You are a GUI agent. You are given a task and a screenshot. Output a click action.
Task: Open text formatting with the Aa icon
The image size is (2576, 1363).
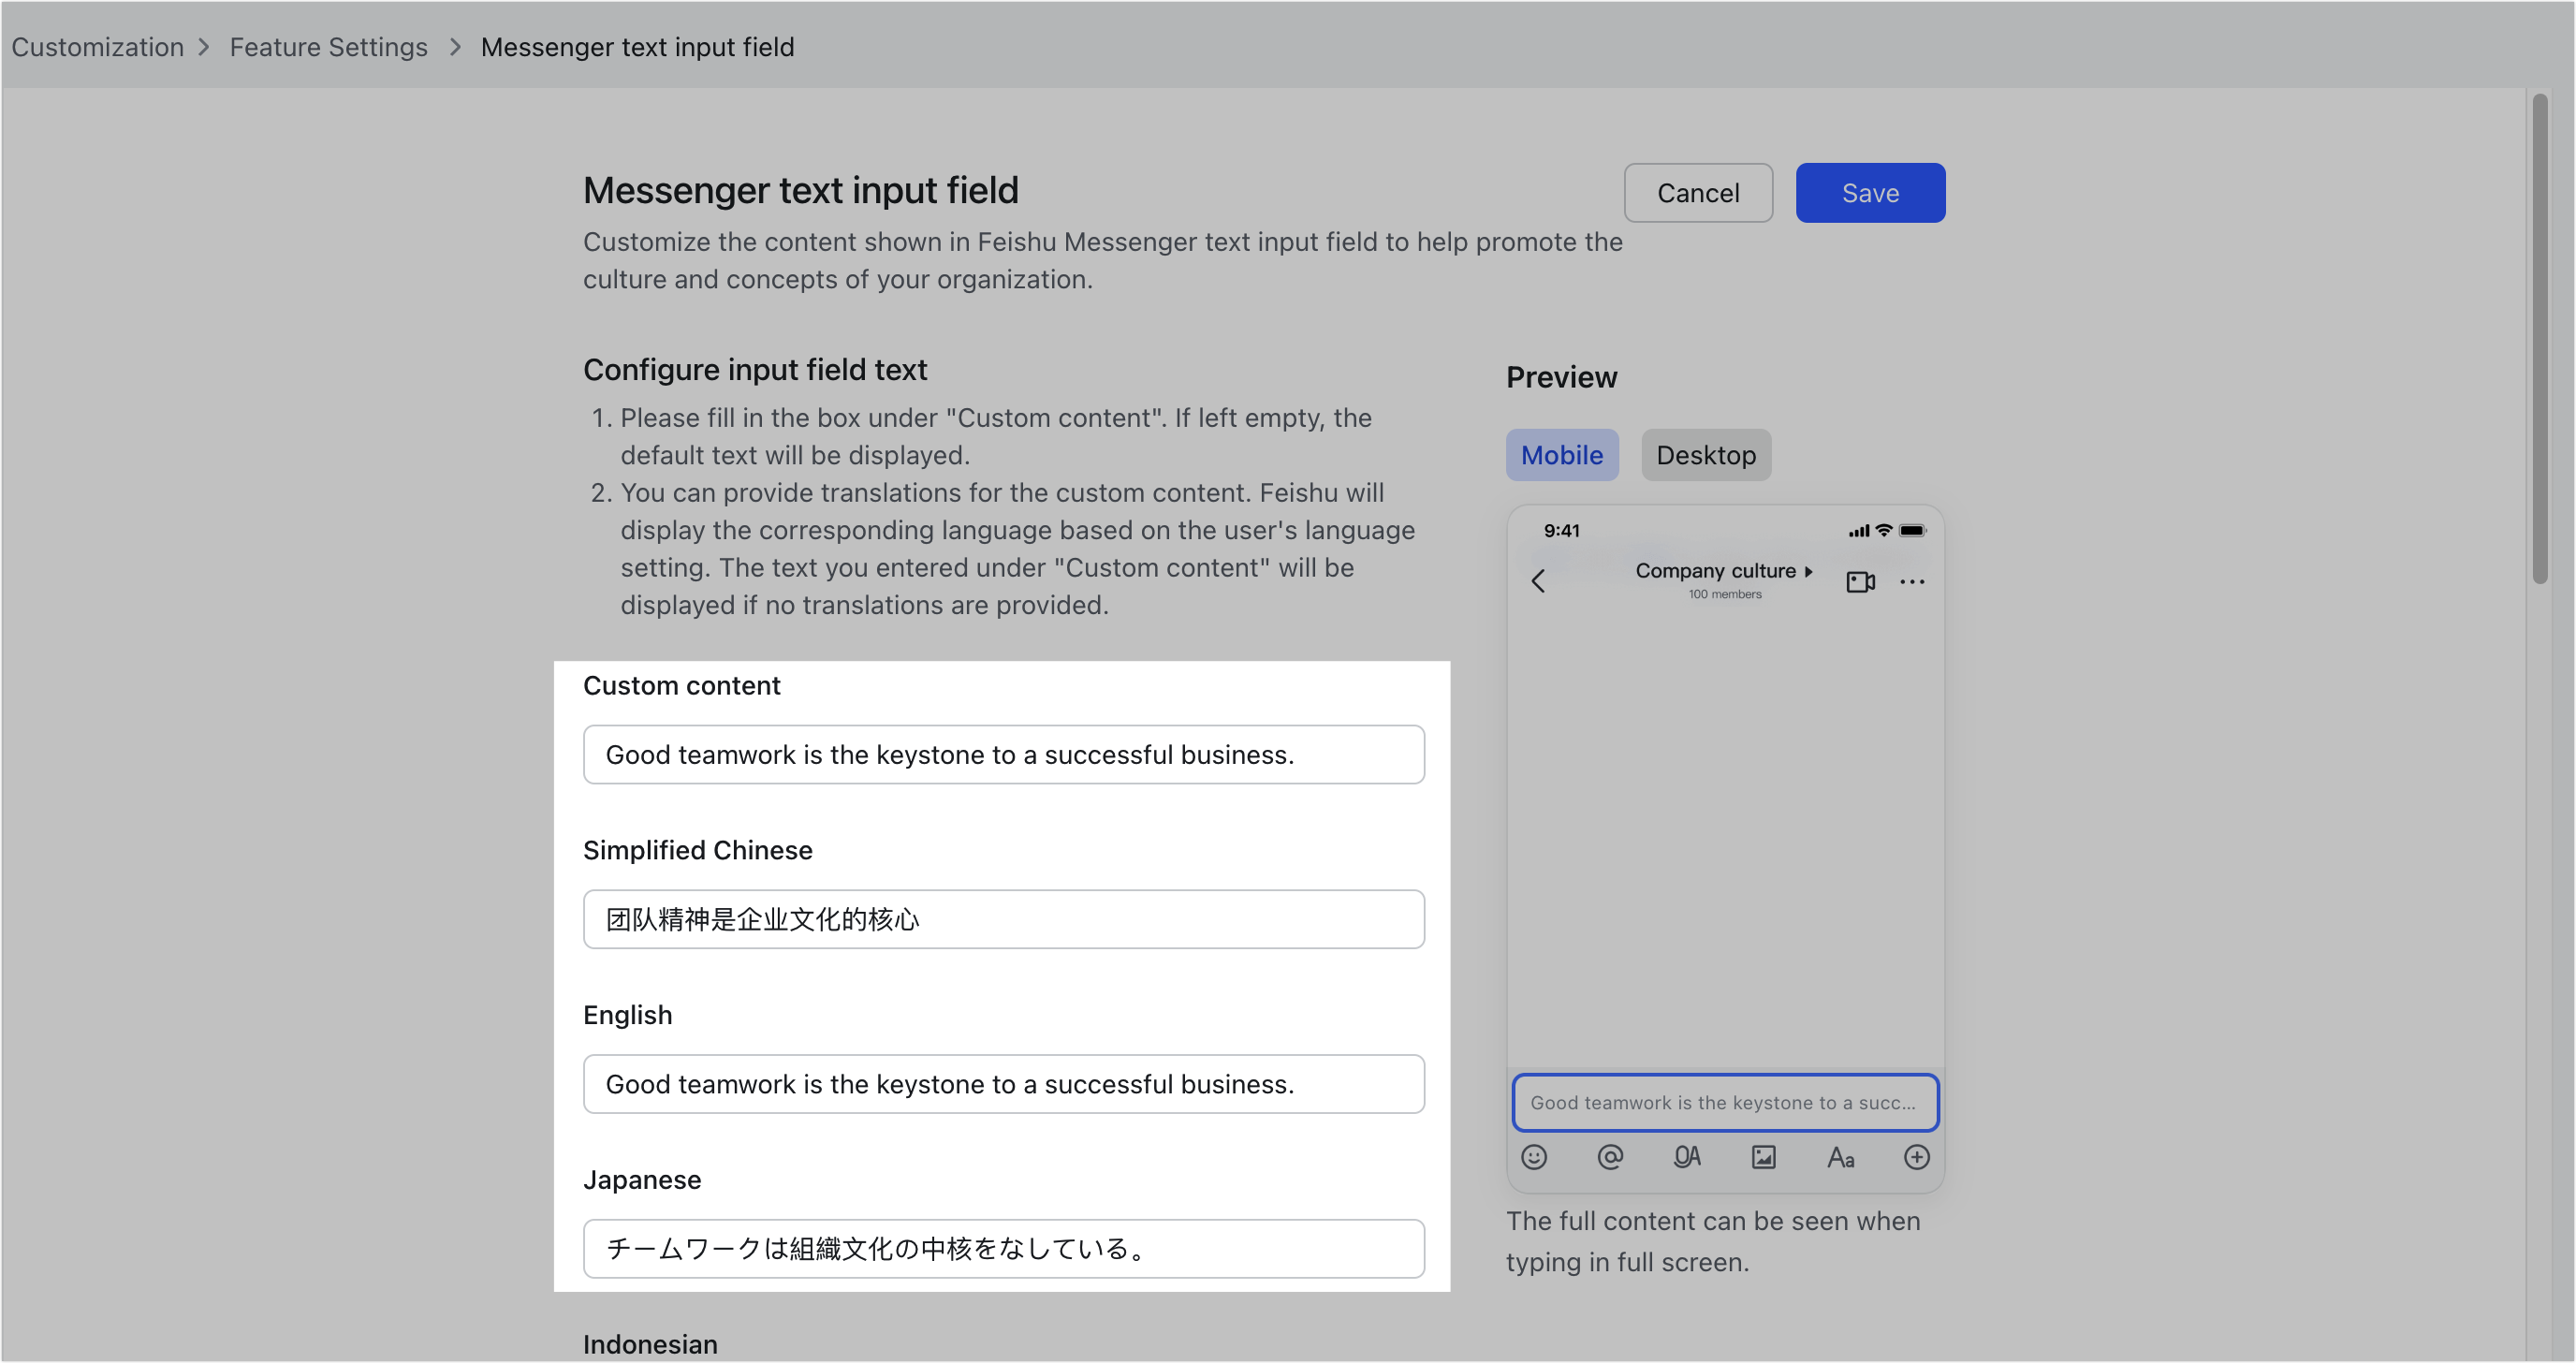(1841, 1157)
